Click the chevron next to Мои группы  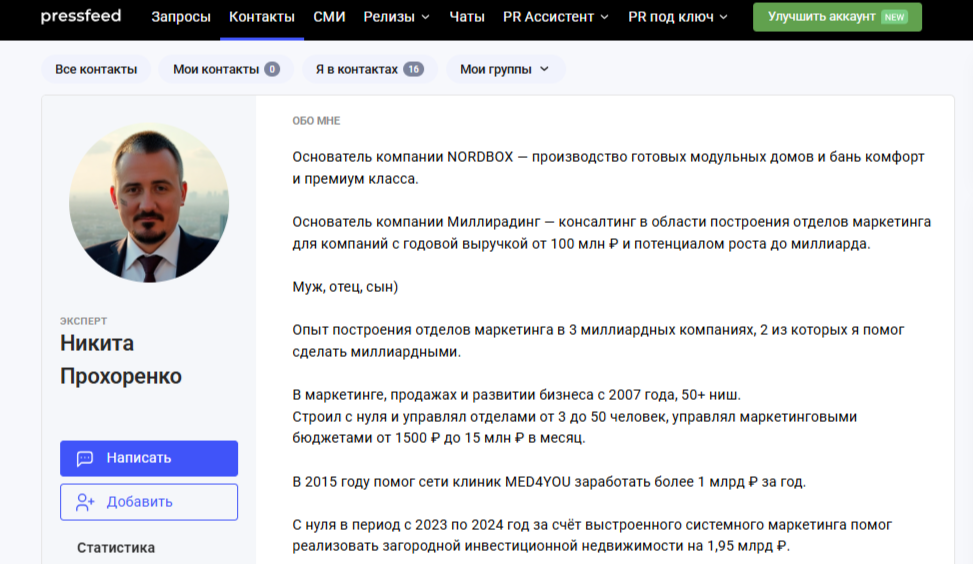pos(544,69)
